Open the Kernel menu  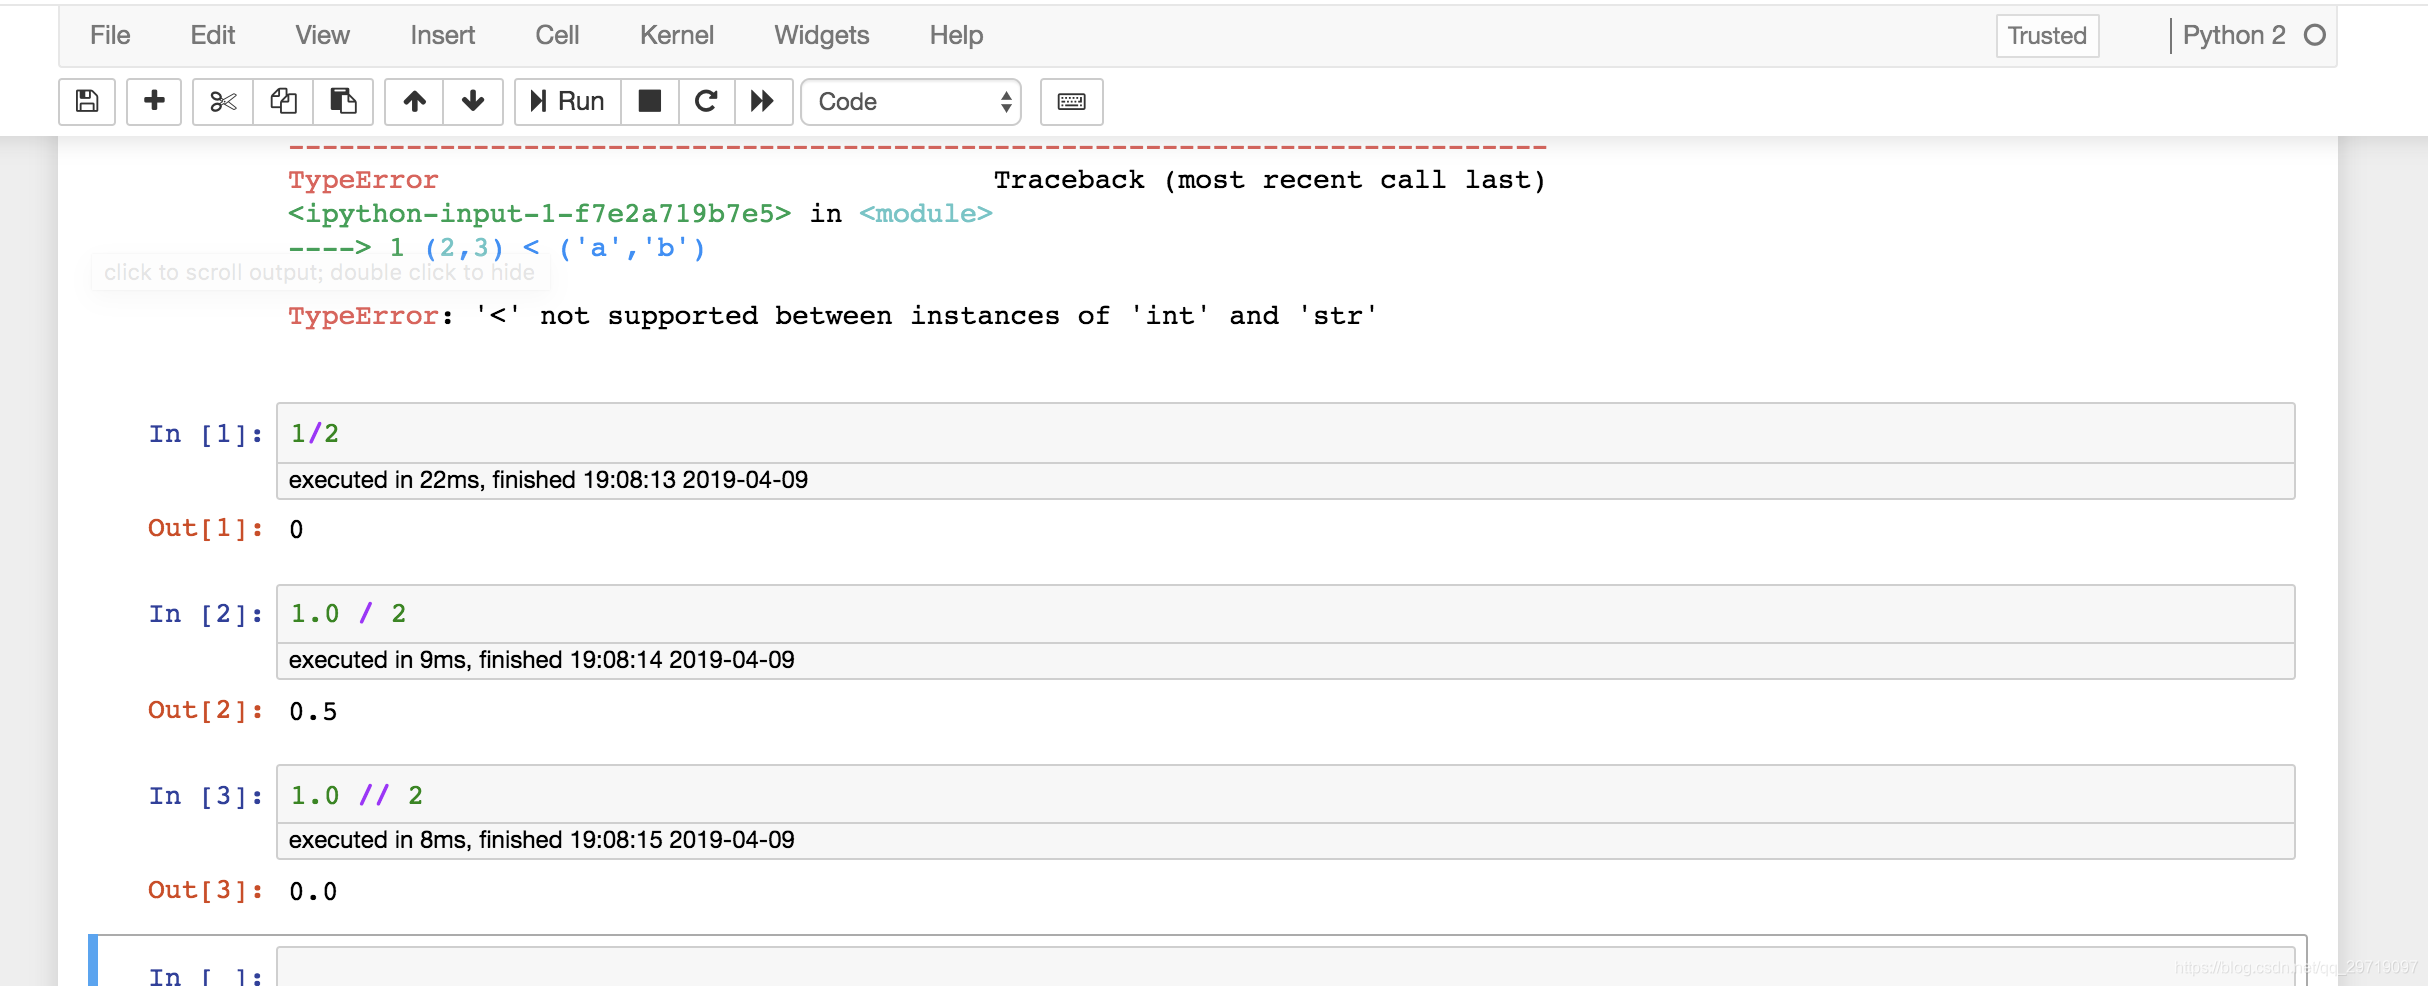676,35
